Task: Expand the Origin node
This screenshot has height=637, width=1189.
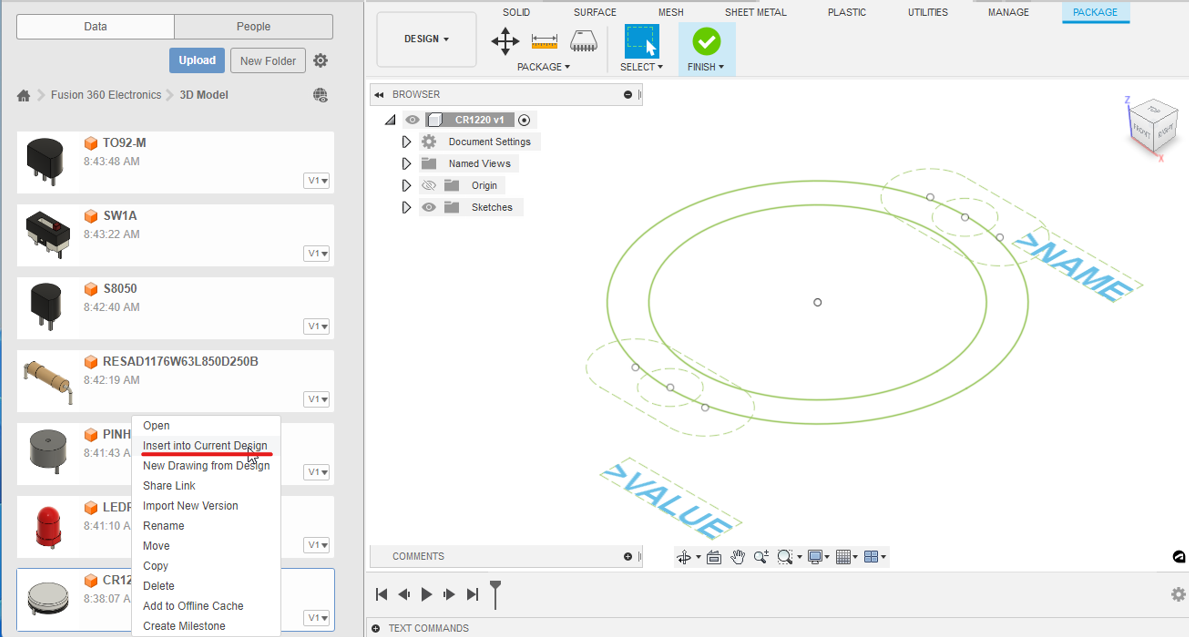Action: [406, 186]
